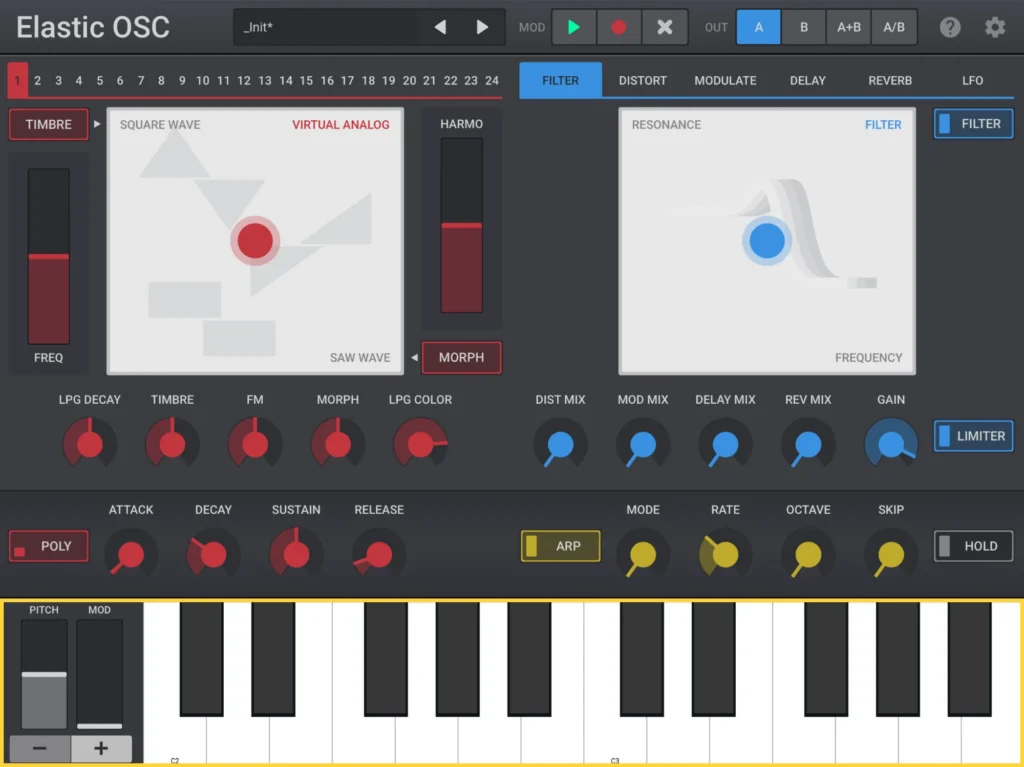The height and width of the screenshot is (767, 1024).
Task: Click the FREQ vertical slider
Action: 48,256
